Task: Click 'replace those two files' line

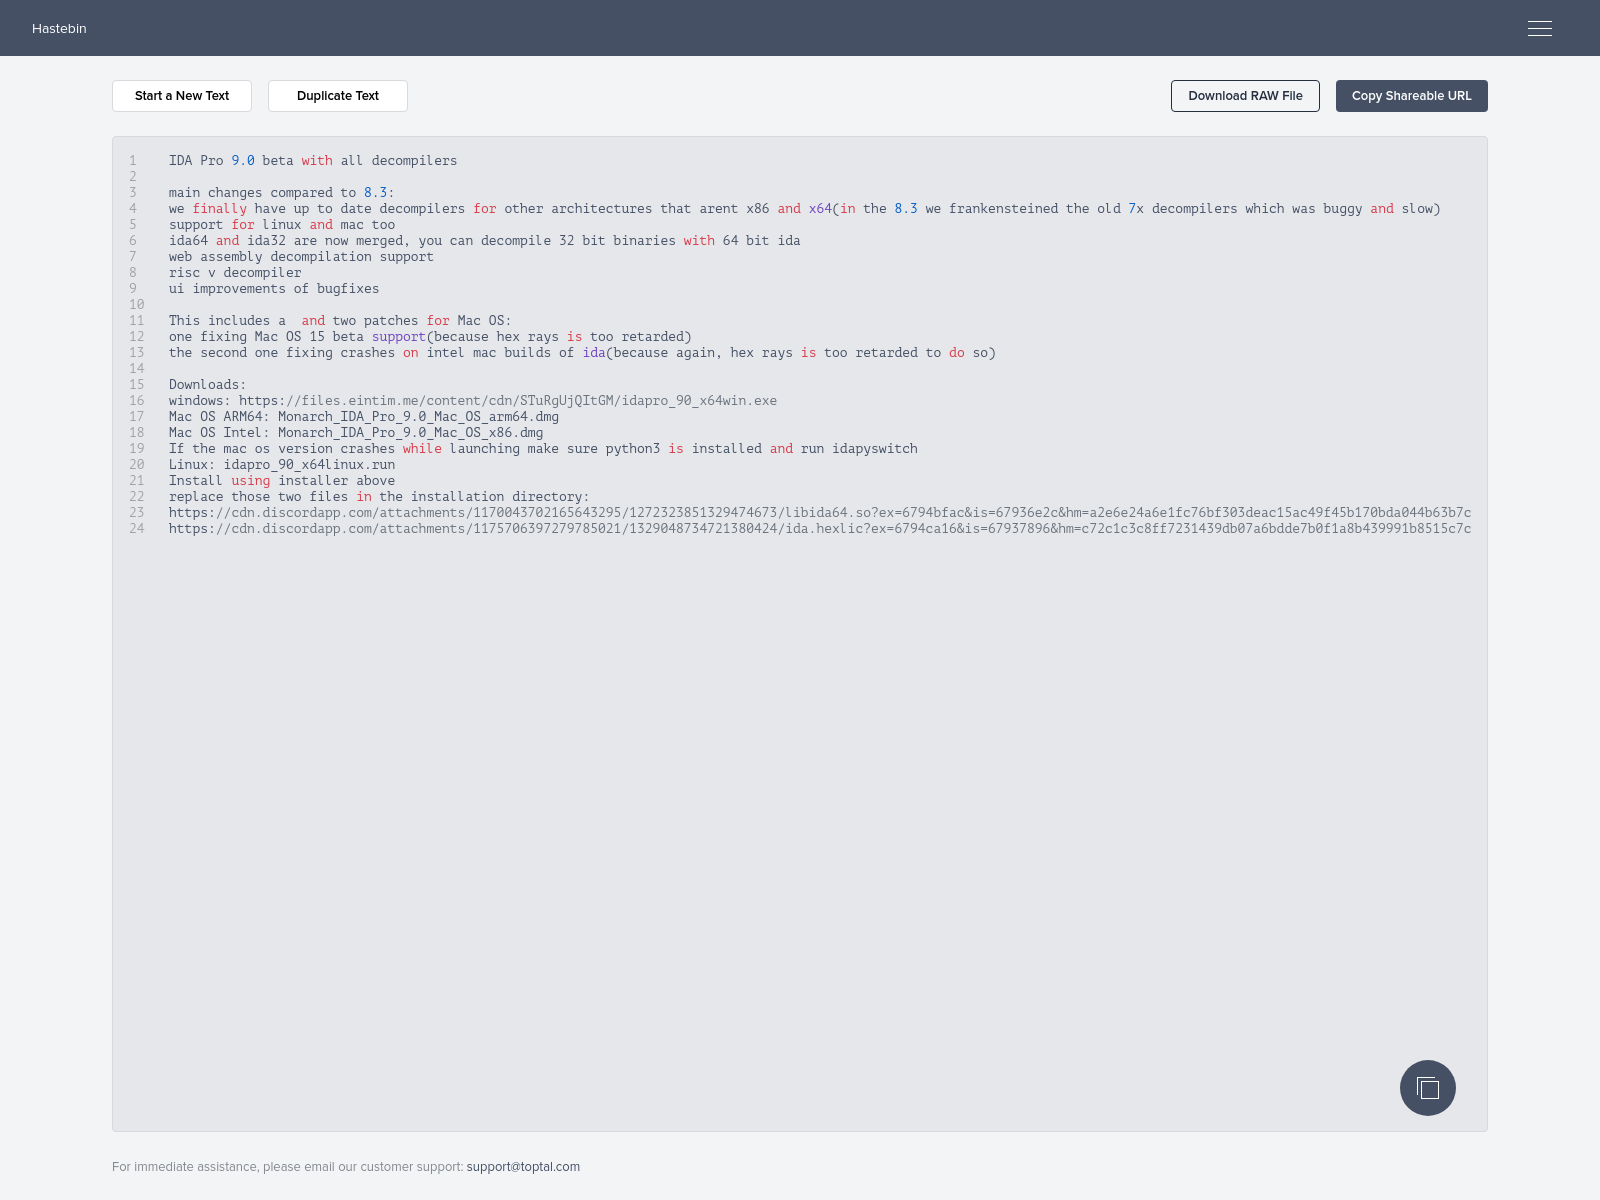Action: tap(379, 497)
